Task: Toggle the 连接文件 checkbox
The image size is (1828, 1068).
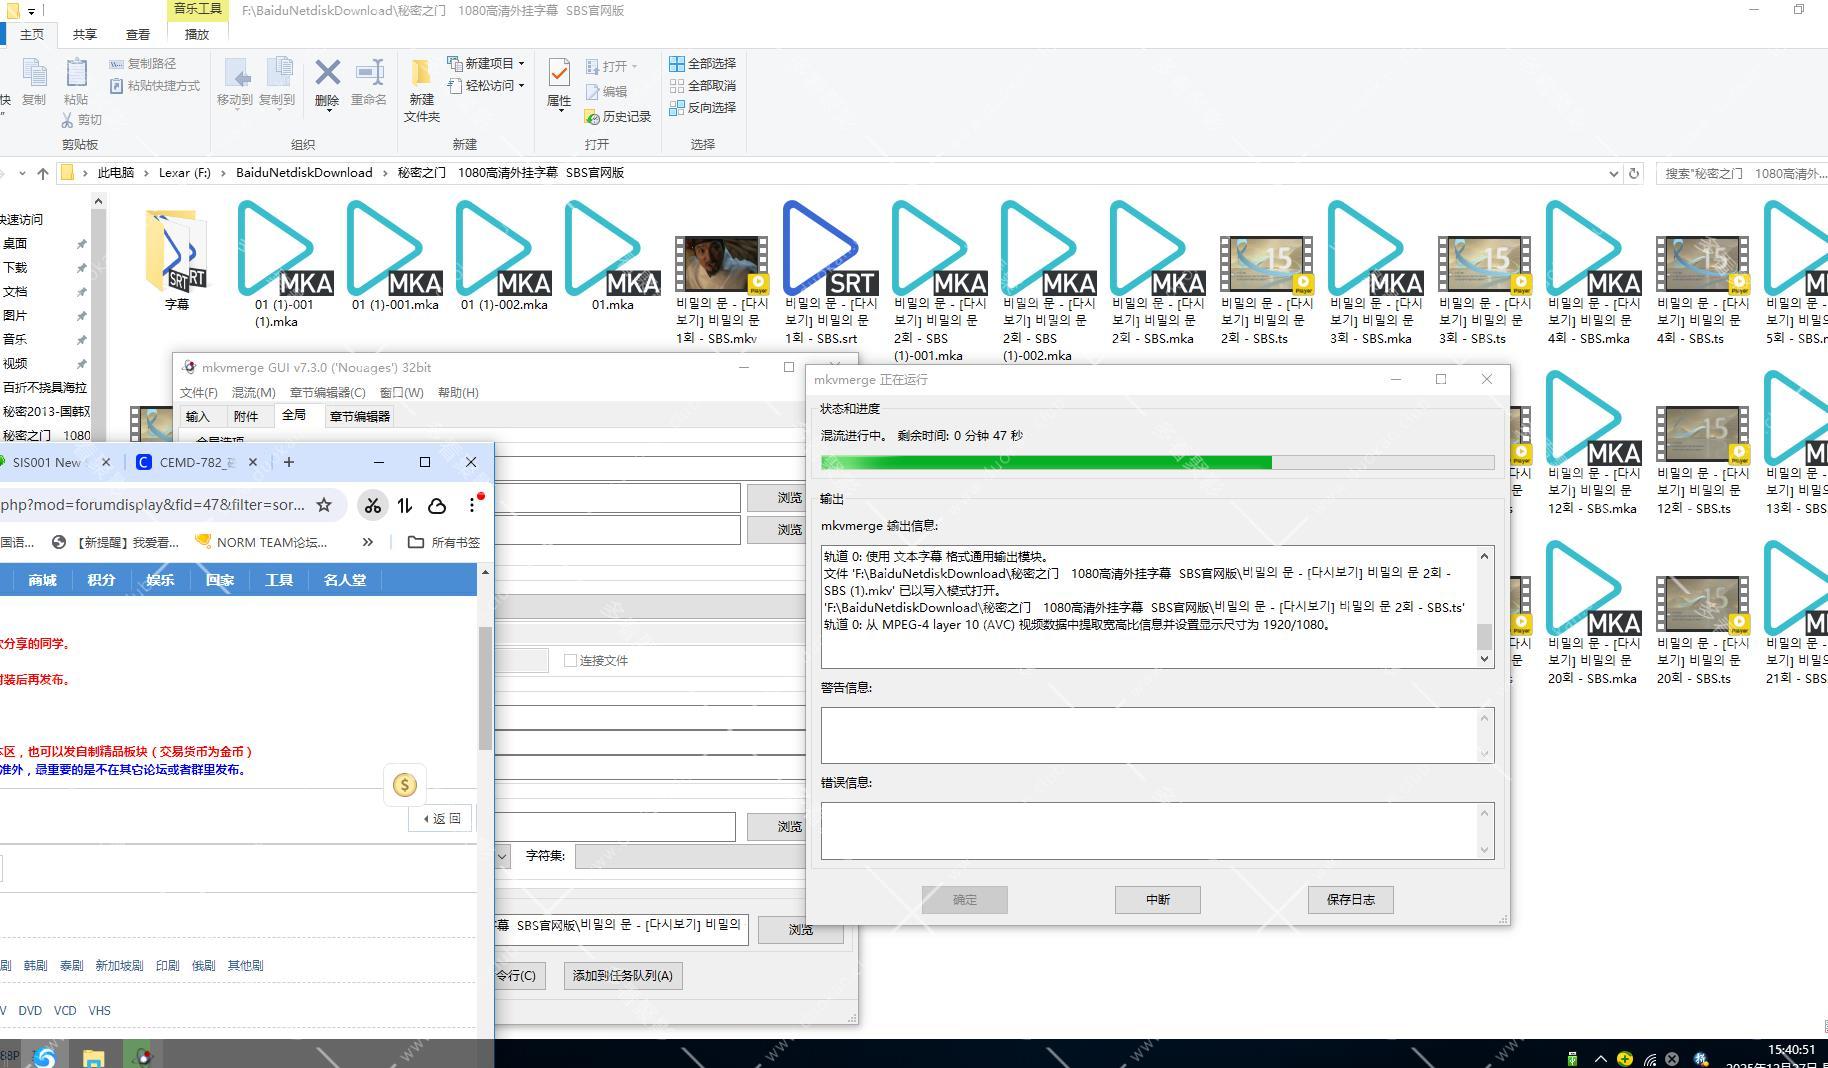Action: coord(570,661)
